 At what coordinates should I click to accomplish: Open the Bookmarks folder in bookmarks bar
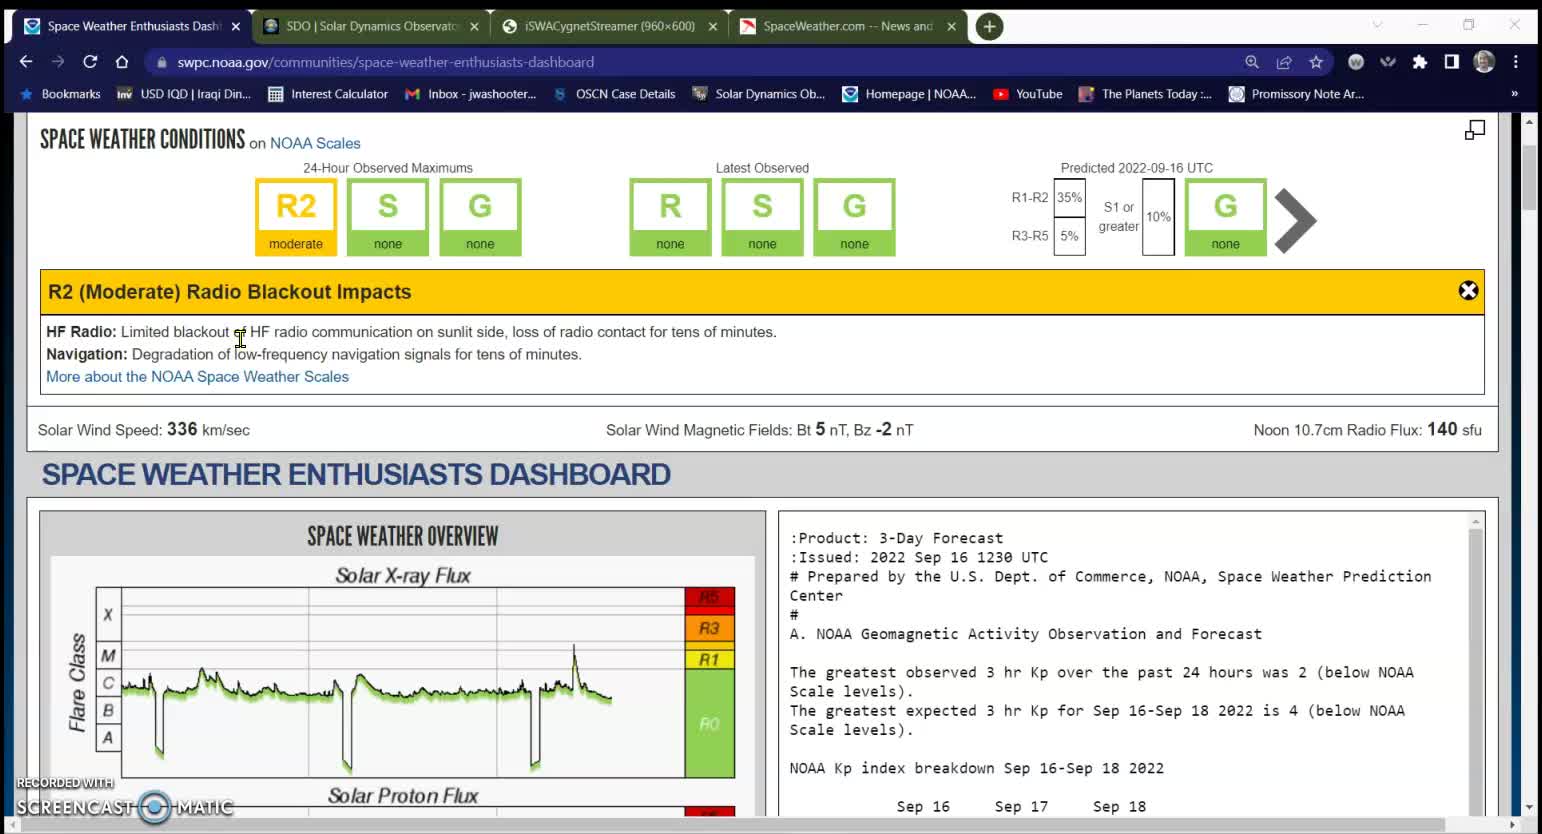click(60, 94)
